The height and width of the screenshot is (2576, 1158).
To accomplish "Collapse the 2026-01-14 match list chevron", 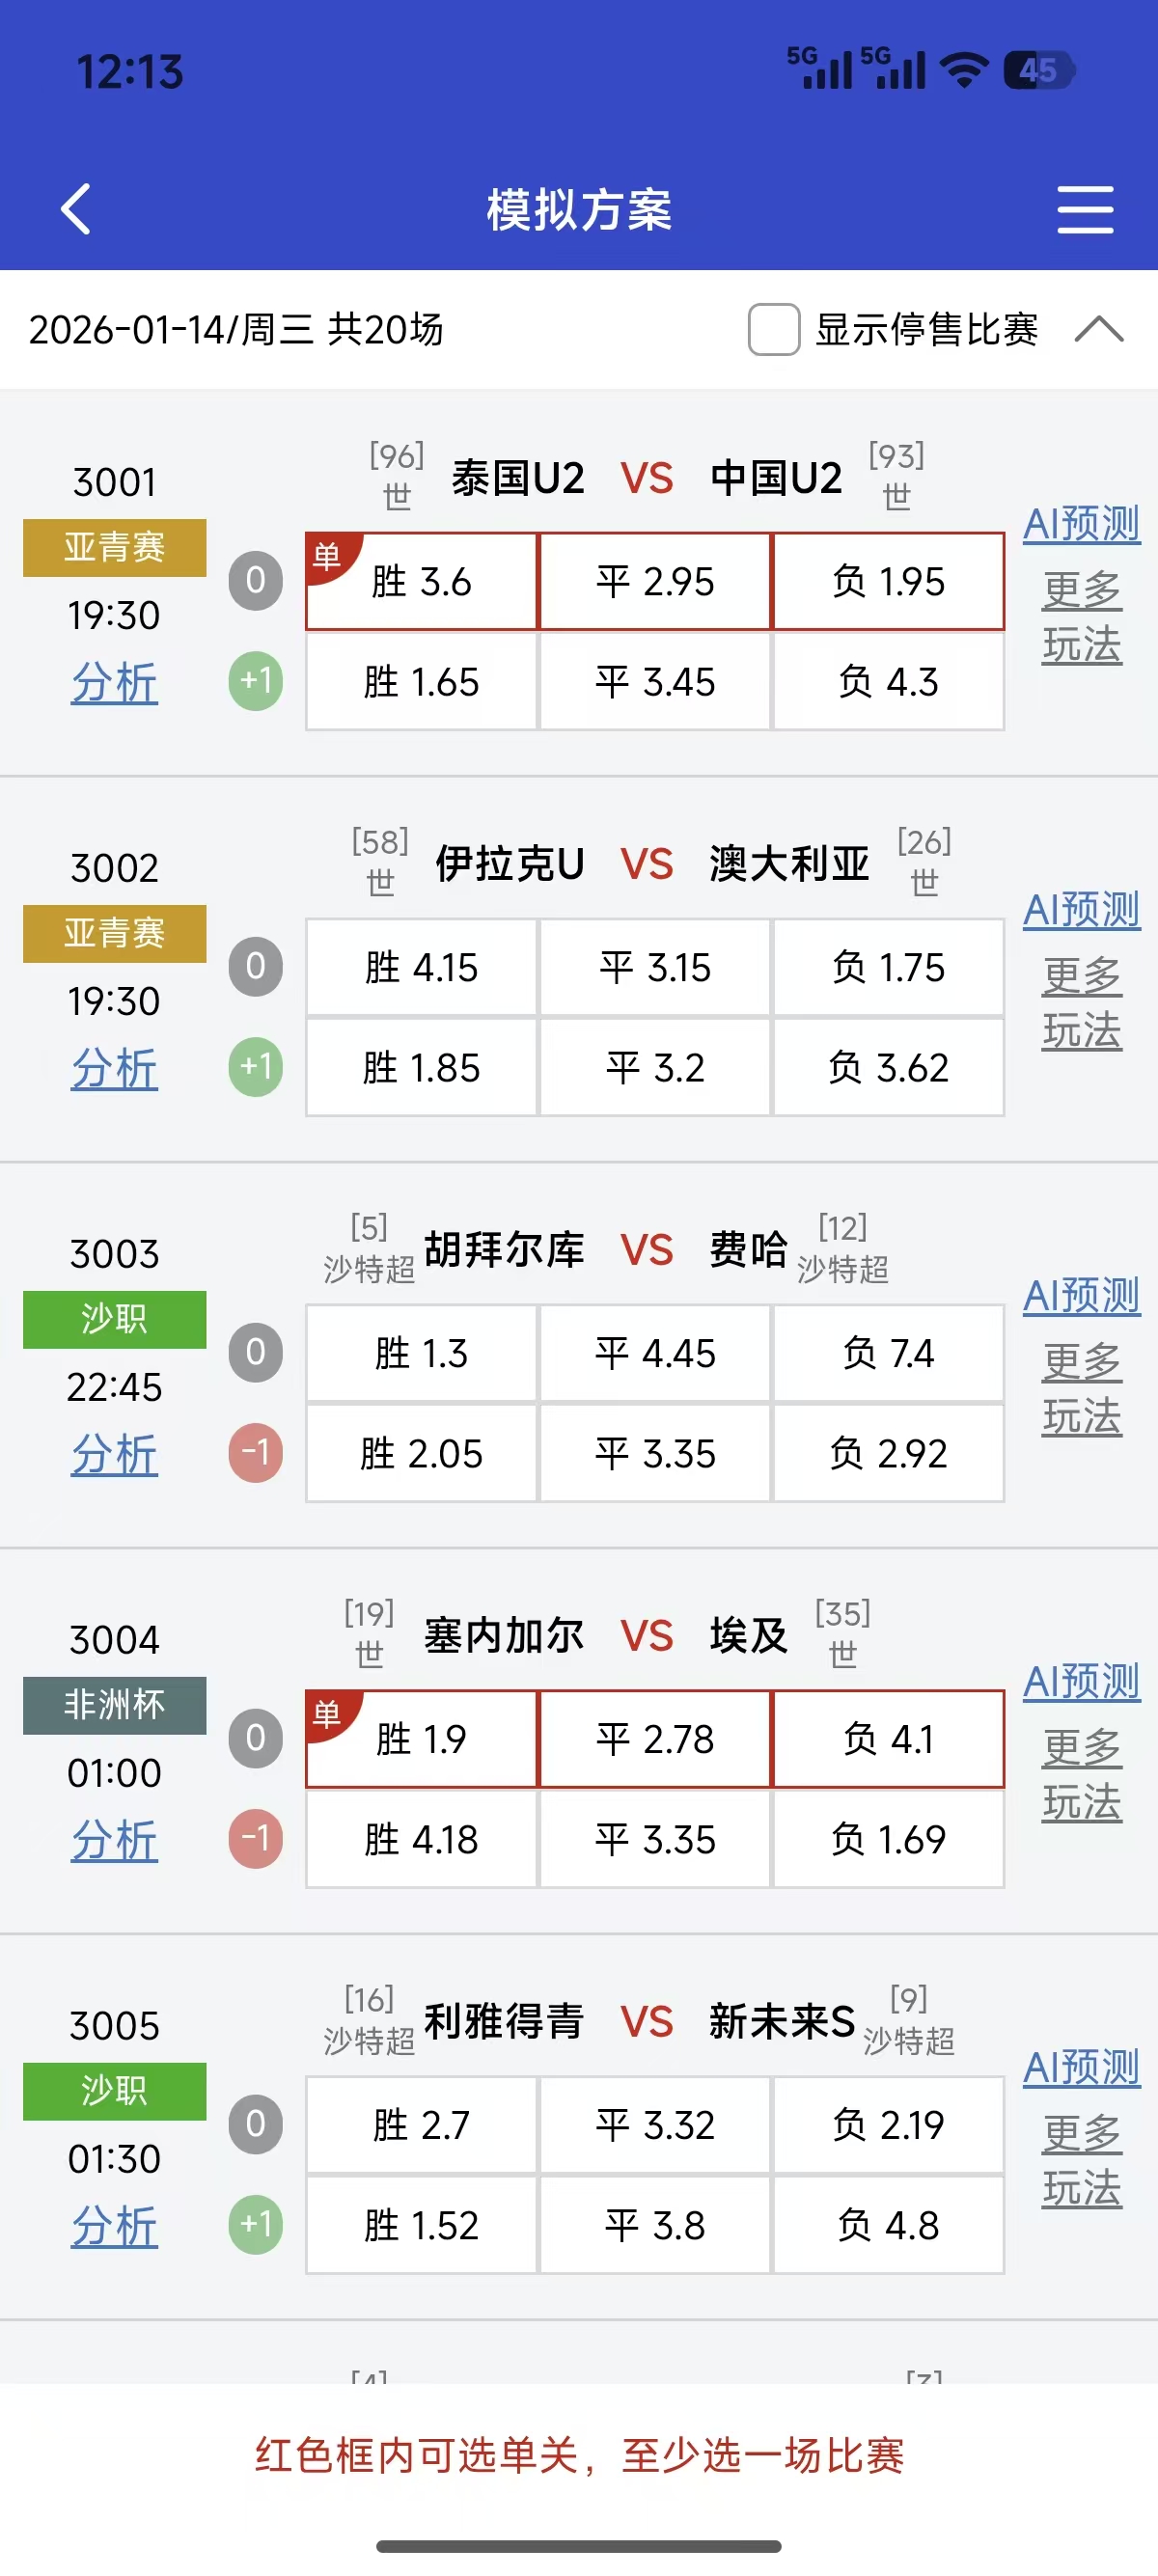I will 1099,329.
